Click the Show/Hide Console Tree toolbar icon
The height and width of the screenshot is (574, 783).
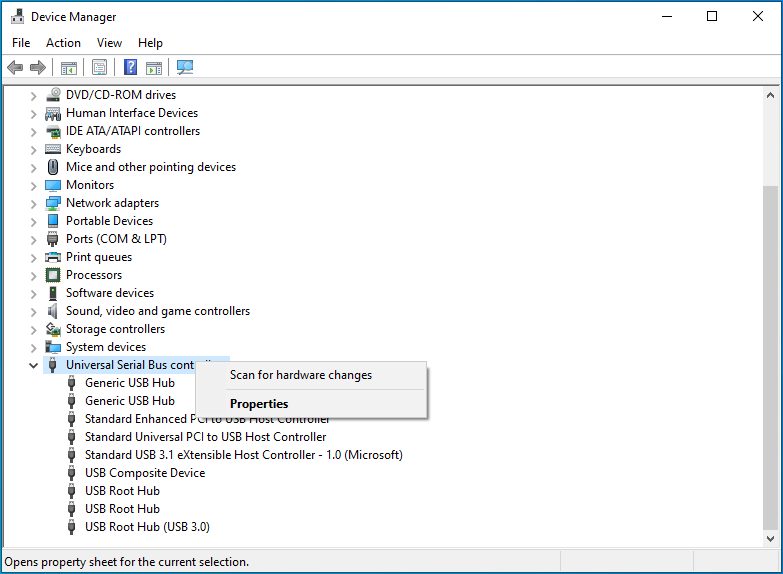tap(69, 68)
